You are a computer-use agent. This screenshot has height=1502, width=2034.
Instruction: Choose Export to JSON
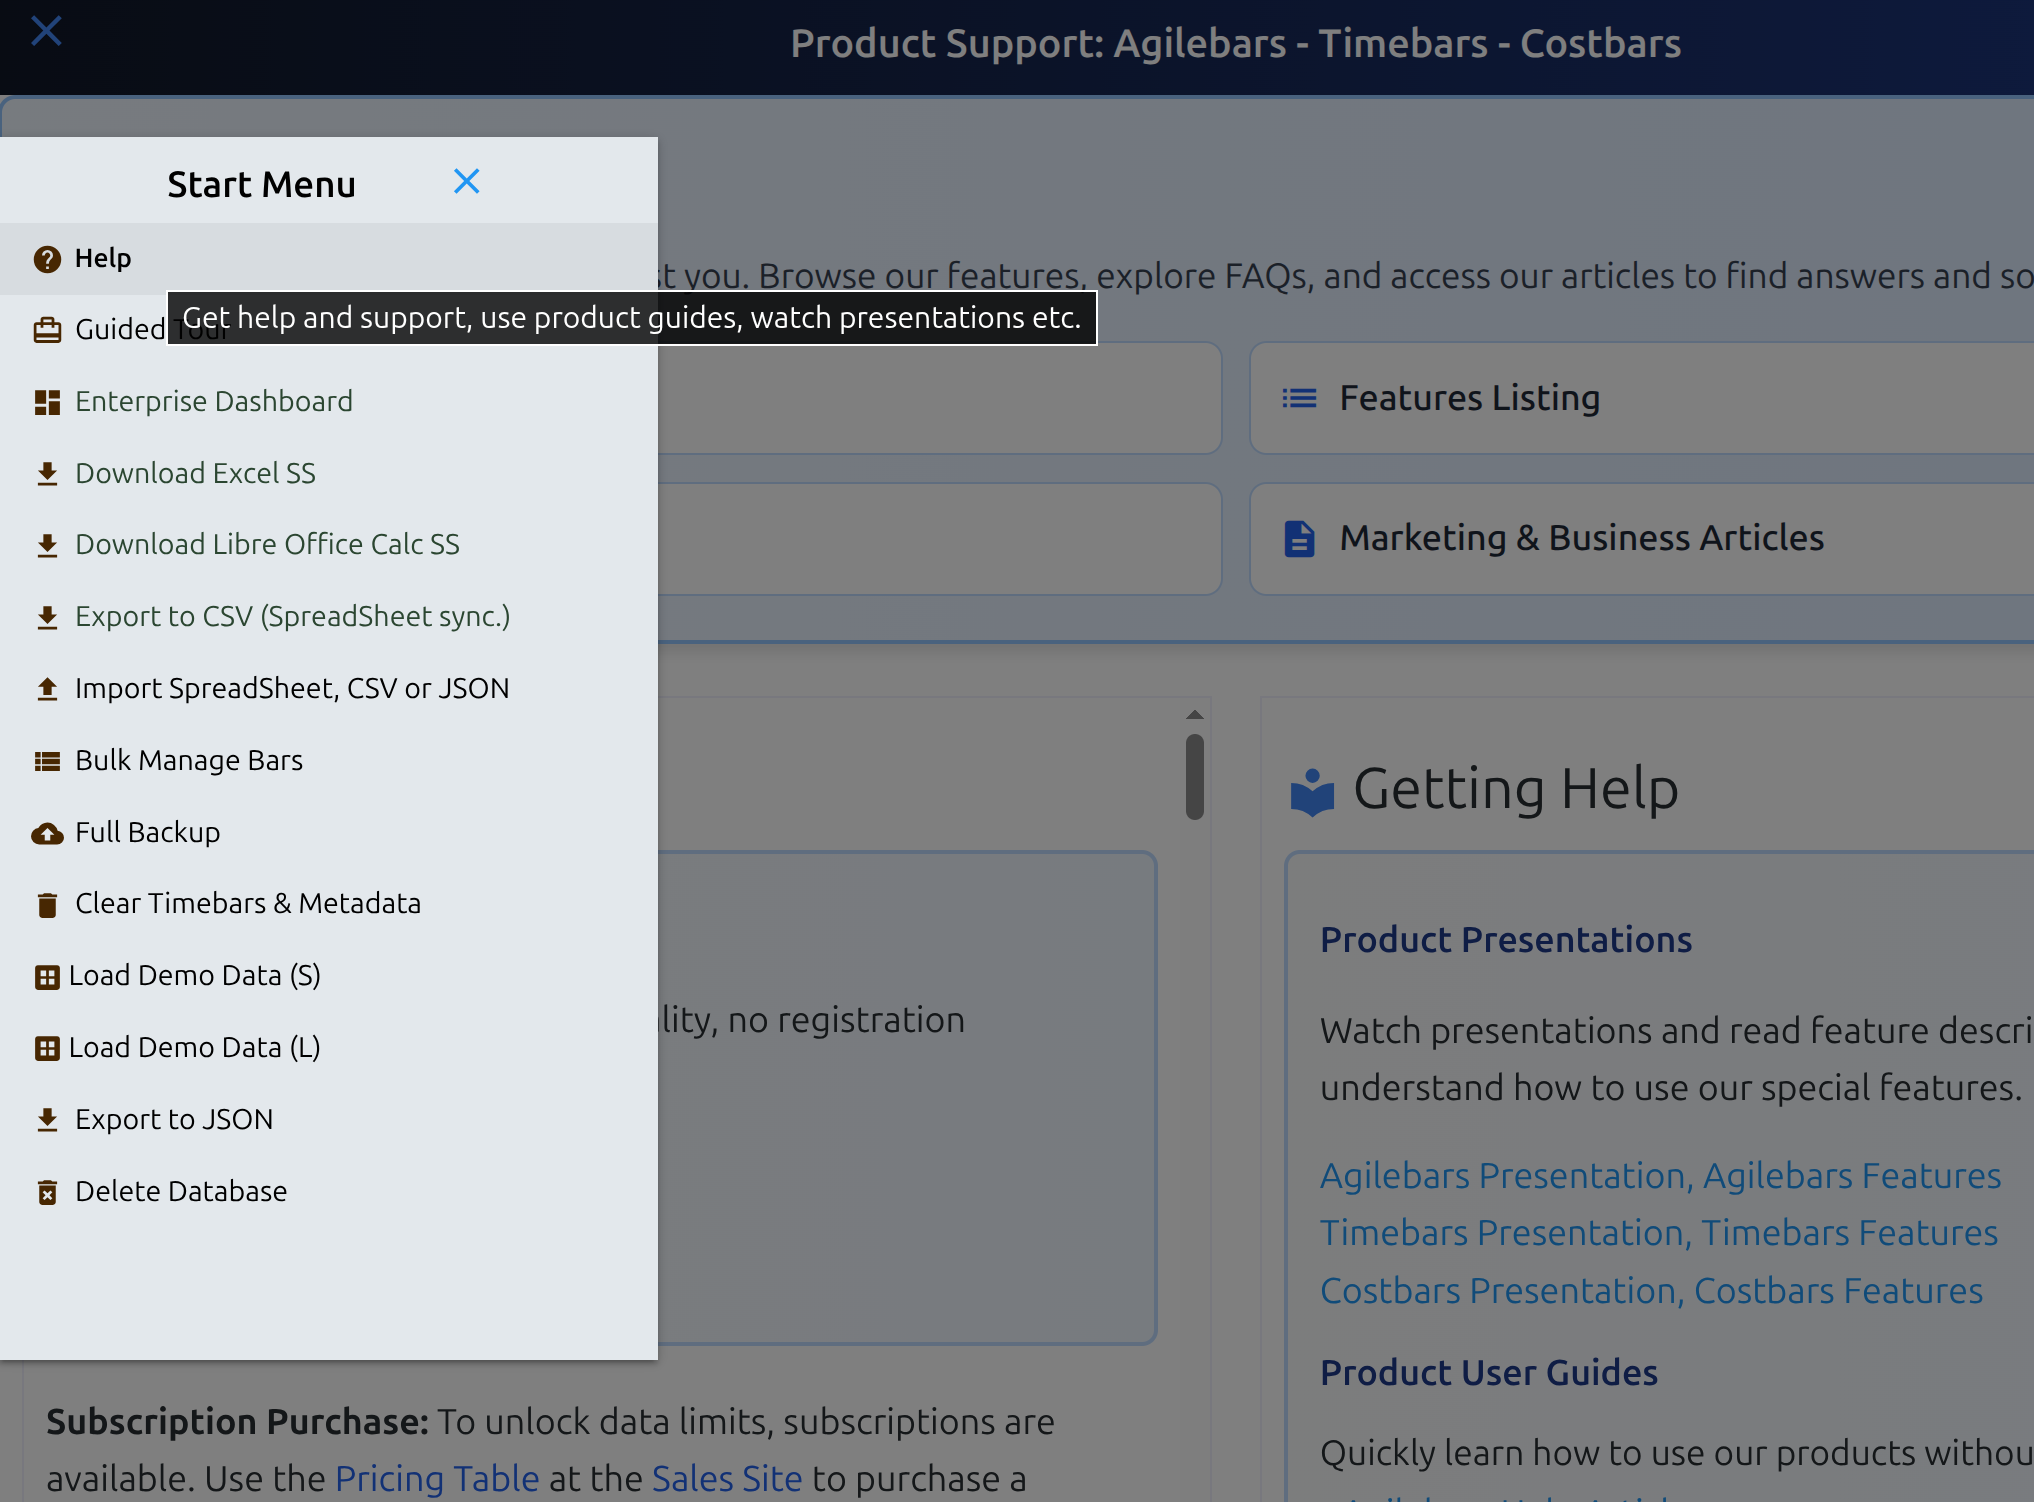point(329,1119)
